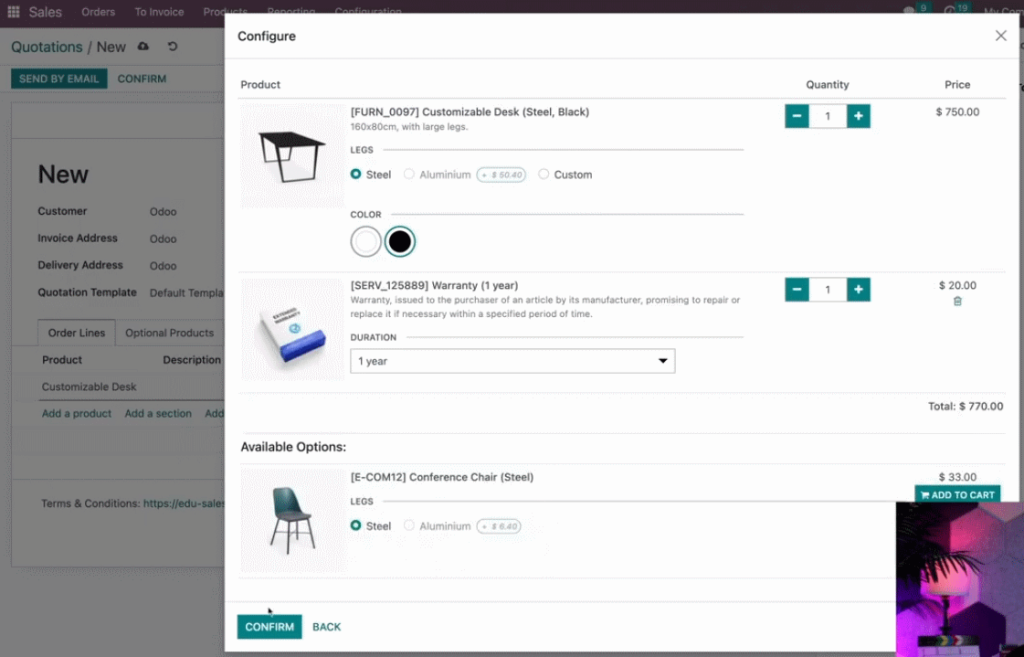This screenshot has height=657, width=1024.
Task: Increase Warranty quantity with plus button
Action: tap(858, 289)
